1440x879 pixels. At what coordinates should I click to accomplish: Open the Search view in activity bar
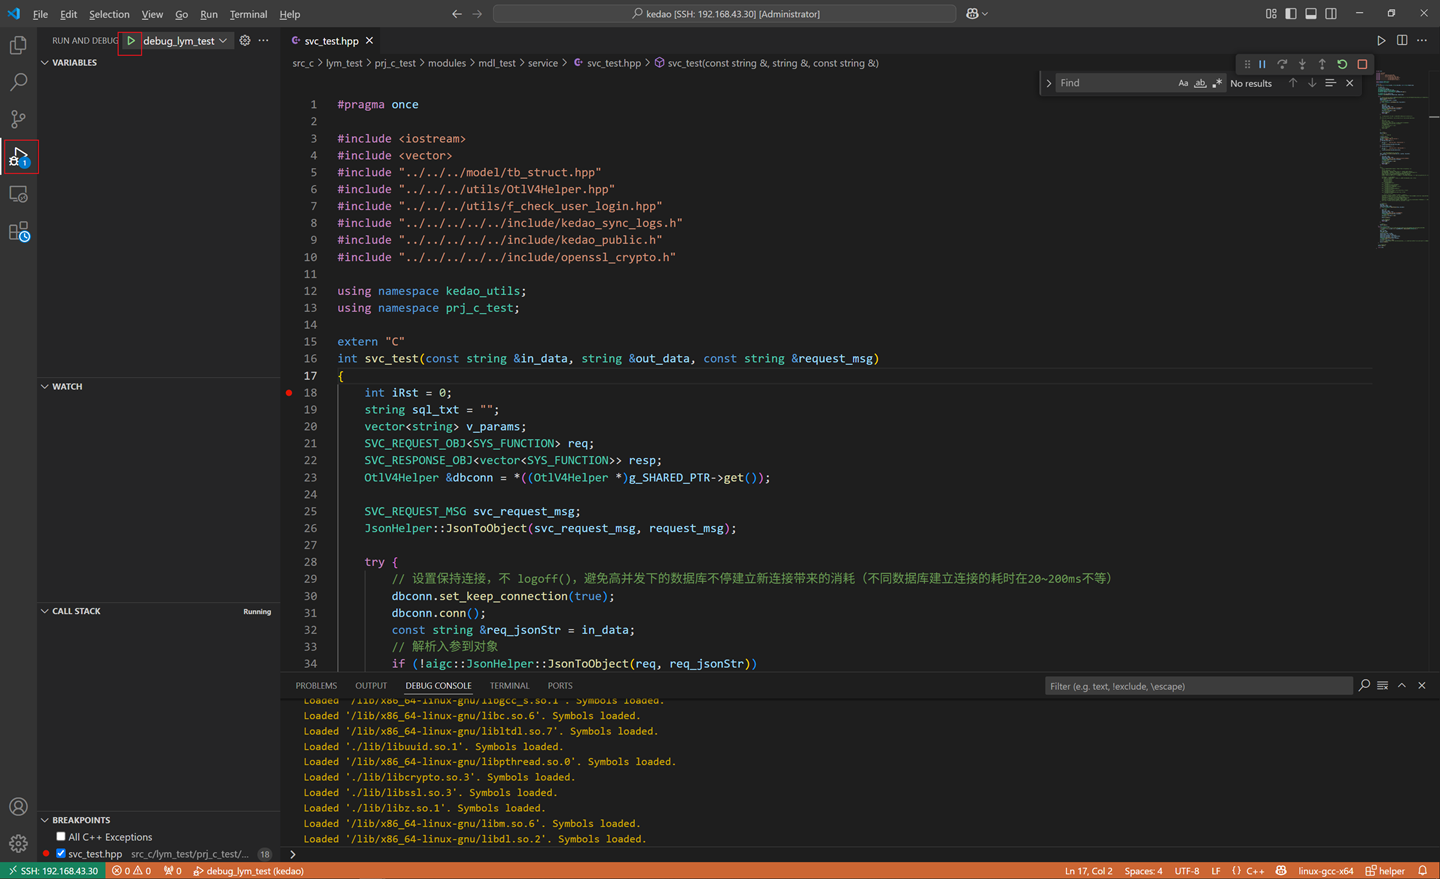pyautogui.click(x=18, y=82)
